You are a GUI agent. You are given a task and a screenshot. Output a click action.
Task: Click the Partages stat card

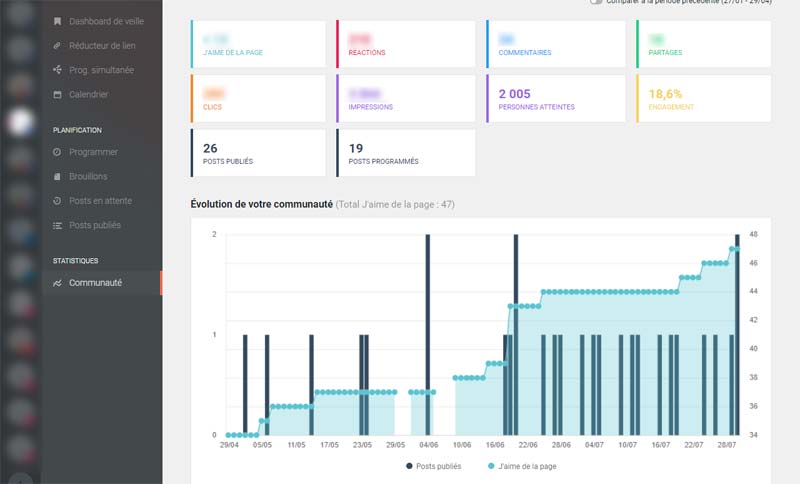pyautogui.click(x=704, y=44)
